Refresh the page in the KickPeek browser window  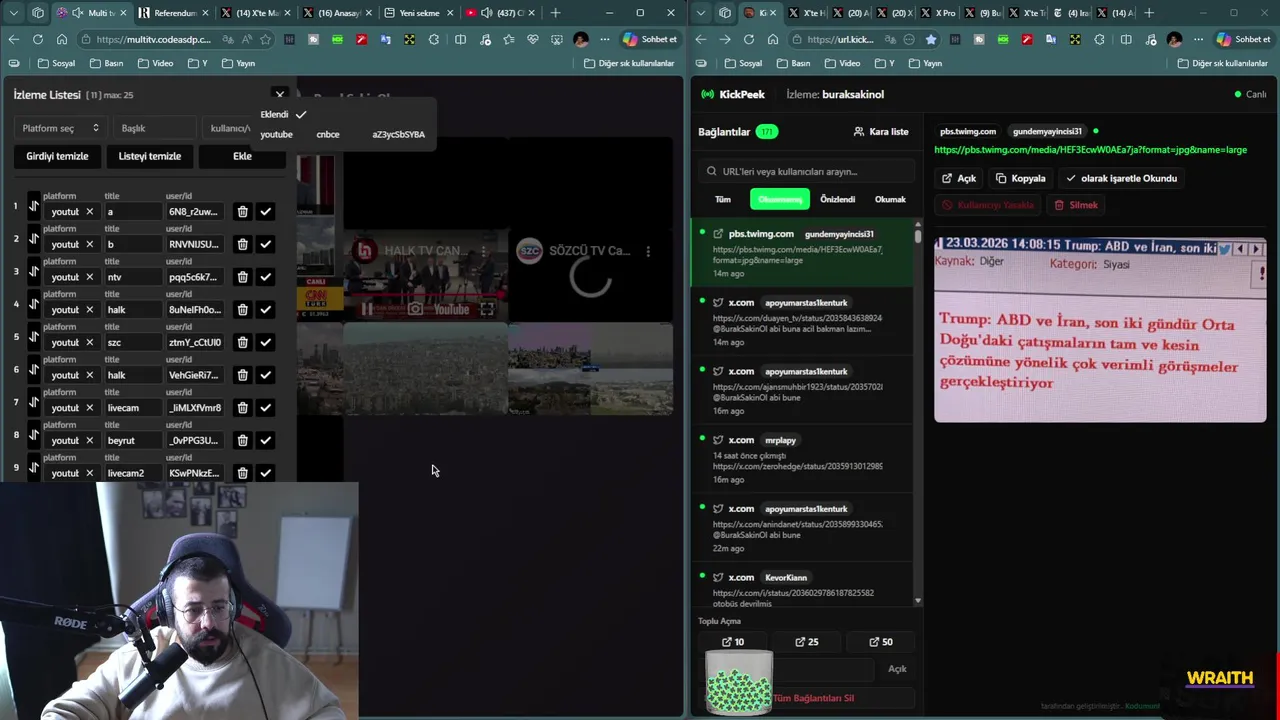point(749,39)
